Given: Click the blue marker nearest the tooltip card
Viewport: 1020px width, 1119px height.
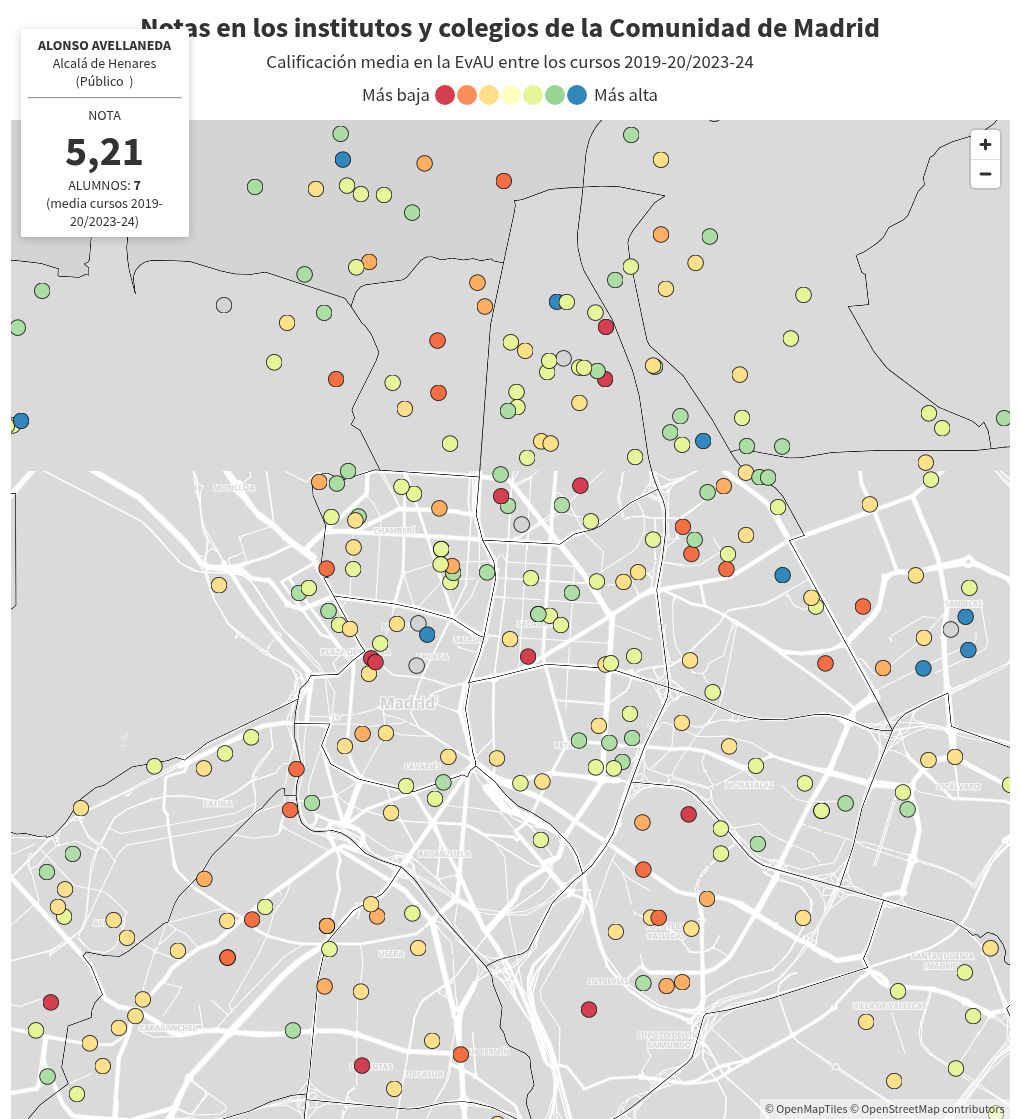Looking at the screenshot, I should pyautogui.click(x=343, y=159).
